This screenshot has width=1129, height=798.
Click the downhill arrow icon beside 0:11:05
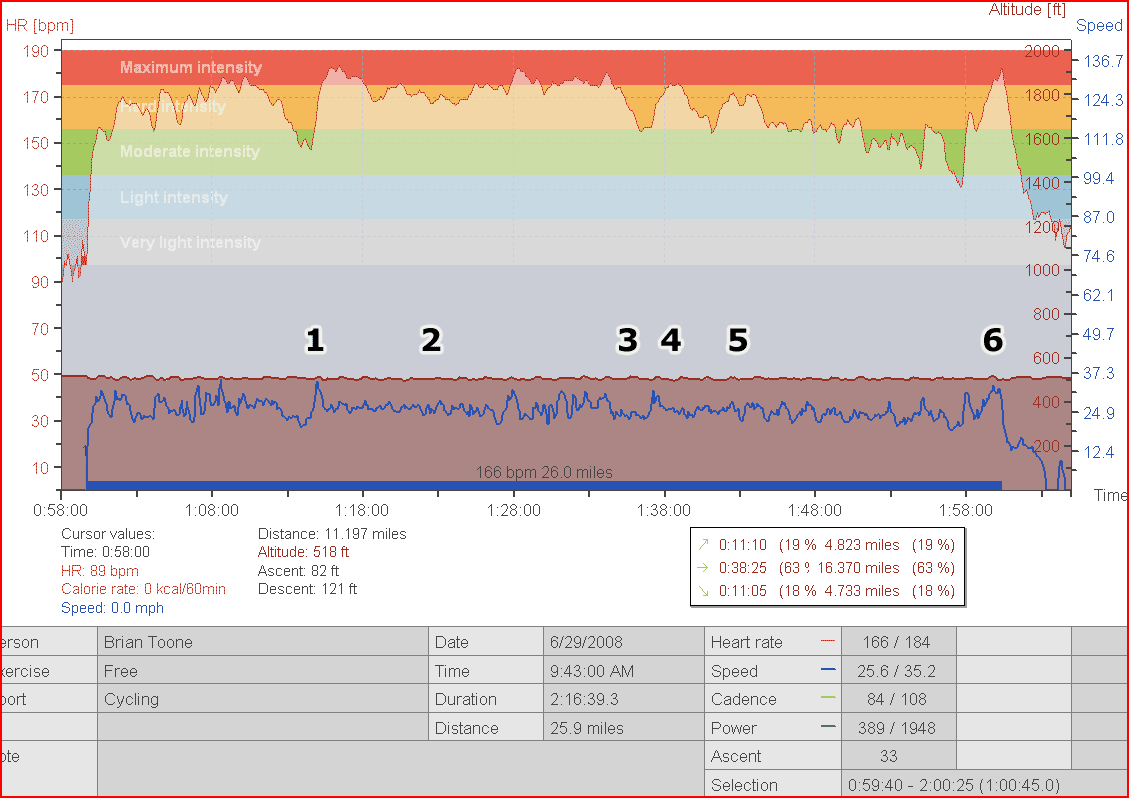[x=703, y=591]
